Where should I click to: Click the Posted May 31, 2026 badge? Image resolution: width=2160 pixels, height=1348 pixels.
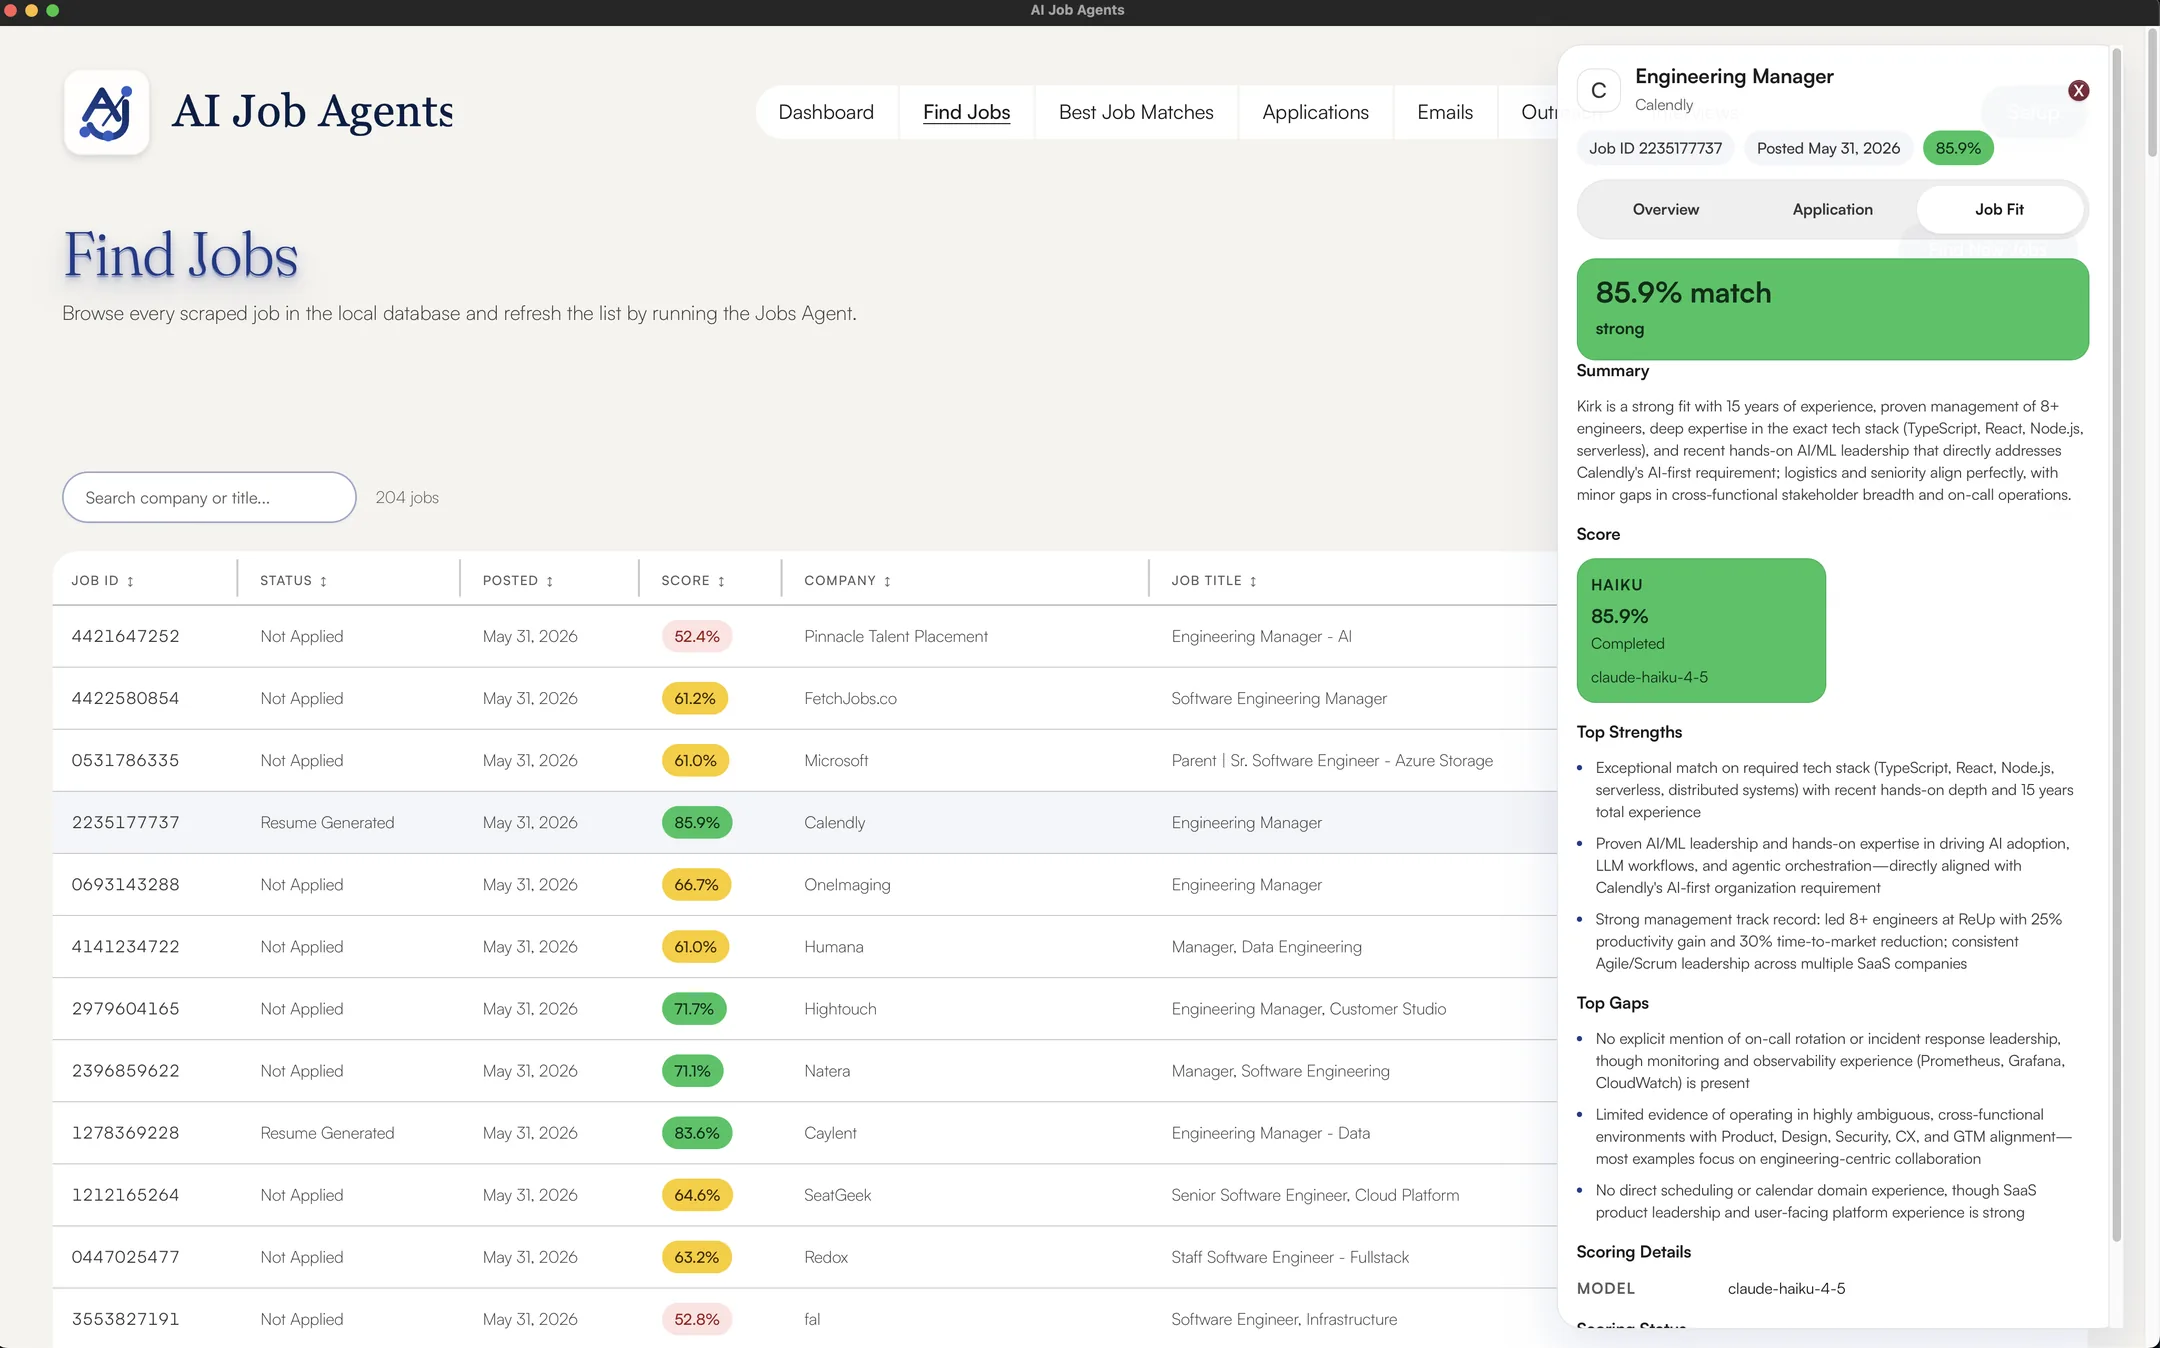1828,148
